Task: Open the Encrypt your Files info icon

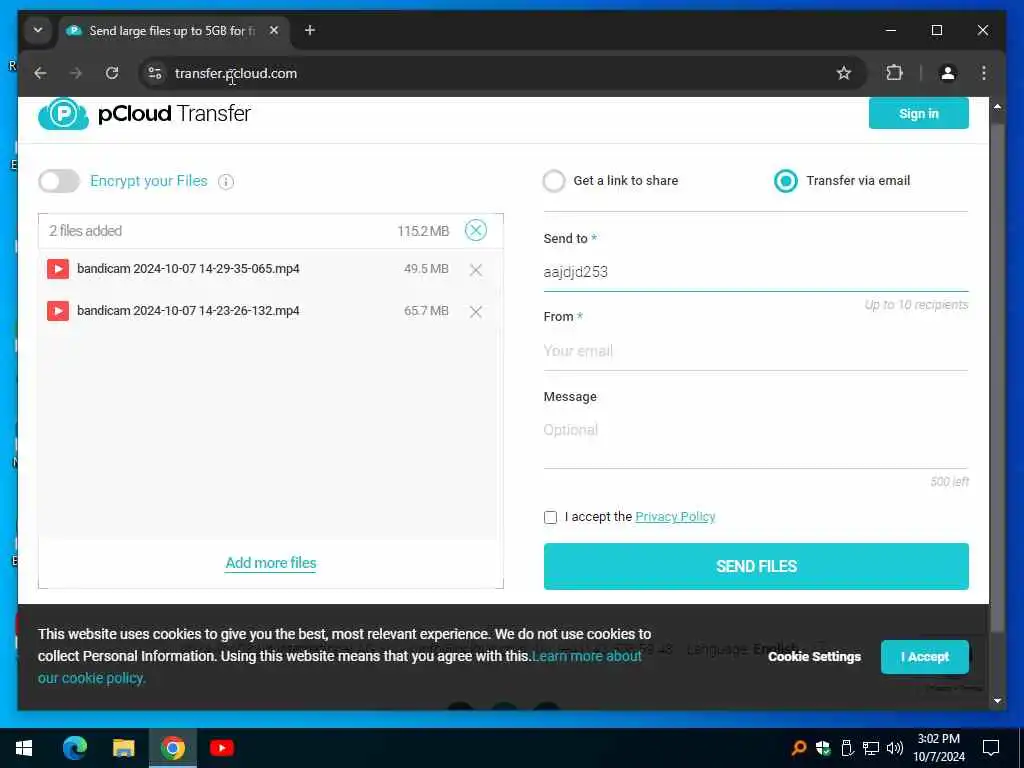Action: (226, 182)
